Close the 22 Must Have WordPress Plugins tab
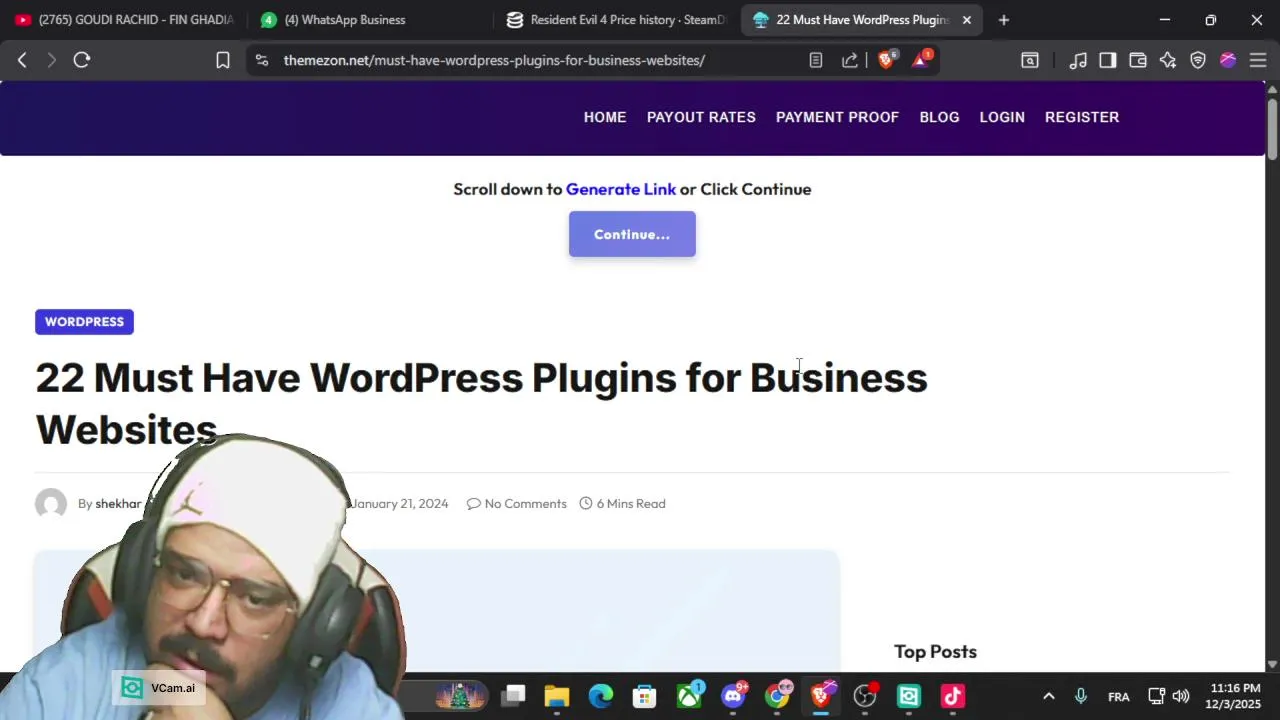Image resolution: width=1280 pixels, height=720 pixels. (967, 20)
